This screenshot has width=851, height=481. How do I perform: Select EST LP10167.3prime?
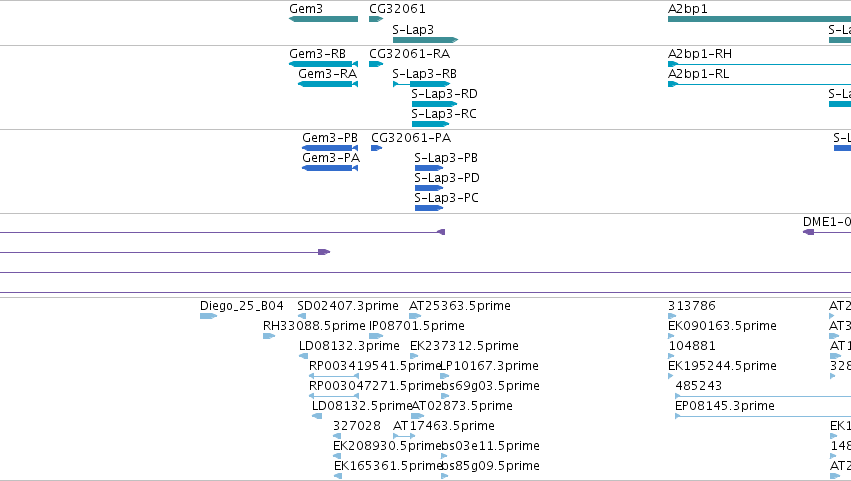pyautogui.click(x=444, y=376)
